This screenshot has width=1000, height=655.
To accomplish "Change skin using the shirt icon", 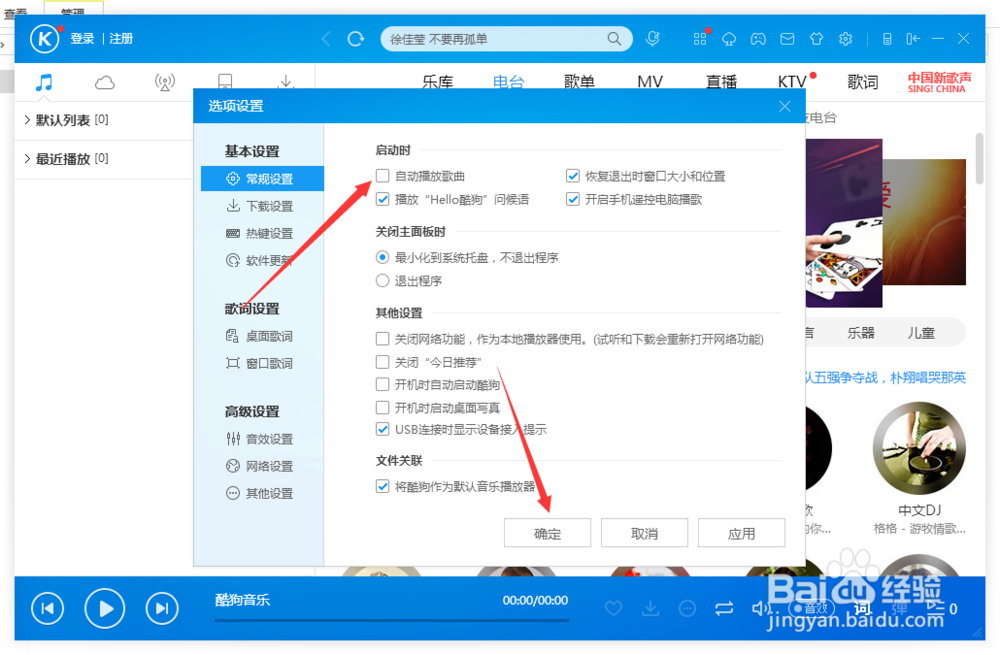I will pos(816,38).
